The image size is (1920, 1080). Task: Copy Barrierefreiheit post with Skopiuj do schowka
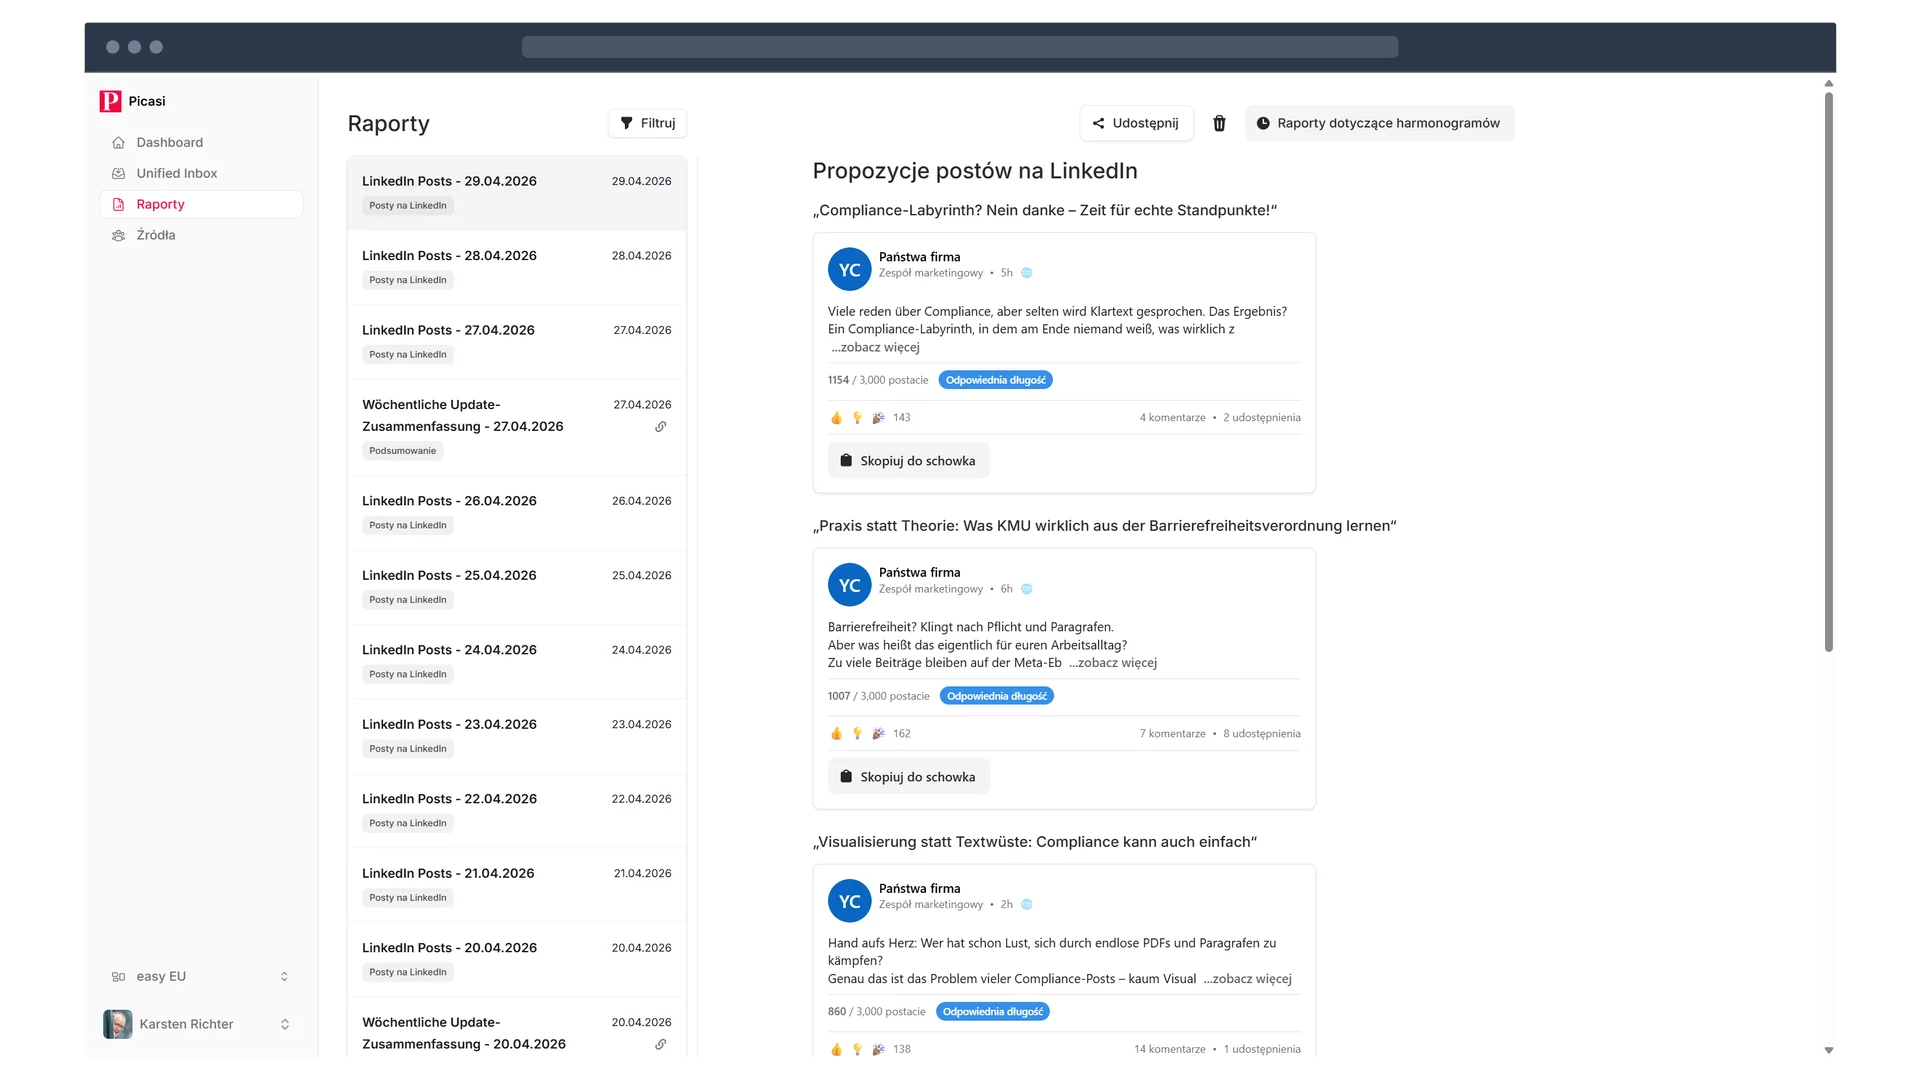(908, 777)
